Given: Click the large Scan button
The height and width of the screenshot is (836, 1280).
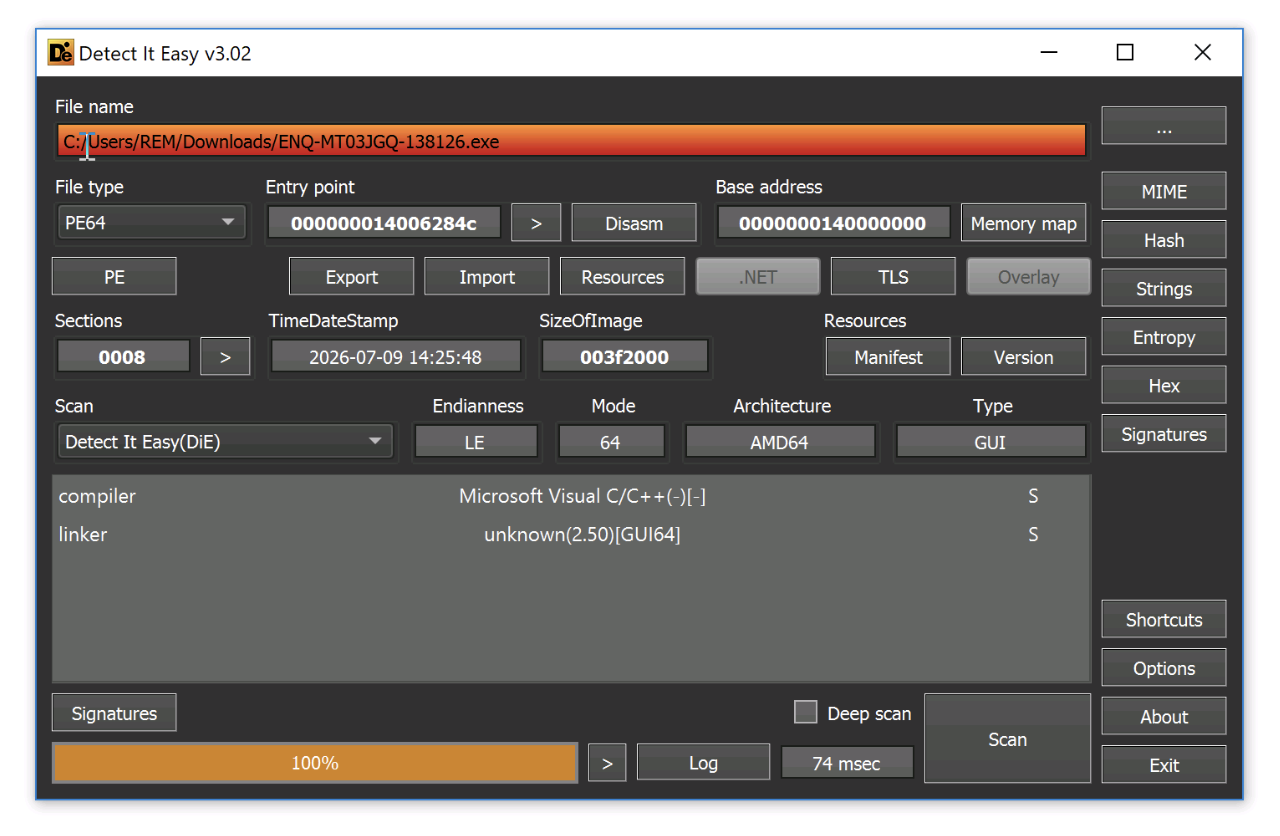Looking at the screenshot, I should click(1007, 739).
